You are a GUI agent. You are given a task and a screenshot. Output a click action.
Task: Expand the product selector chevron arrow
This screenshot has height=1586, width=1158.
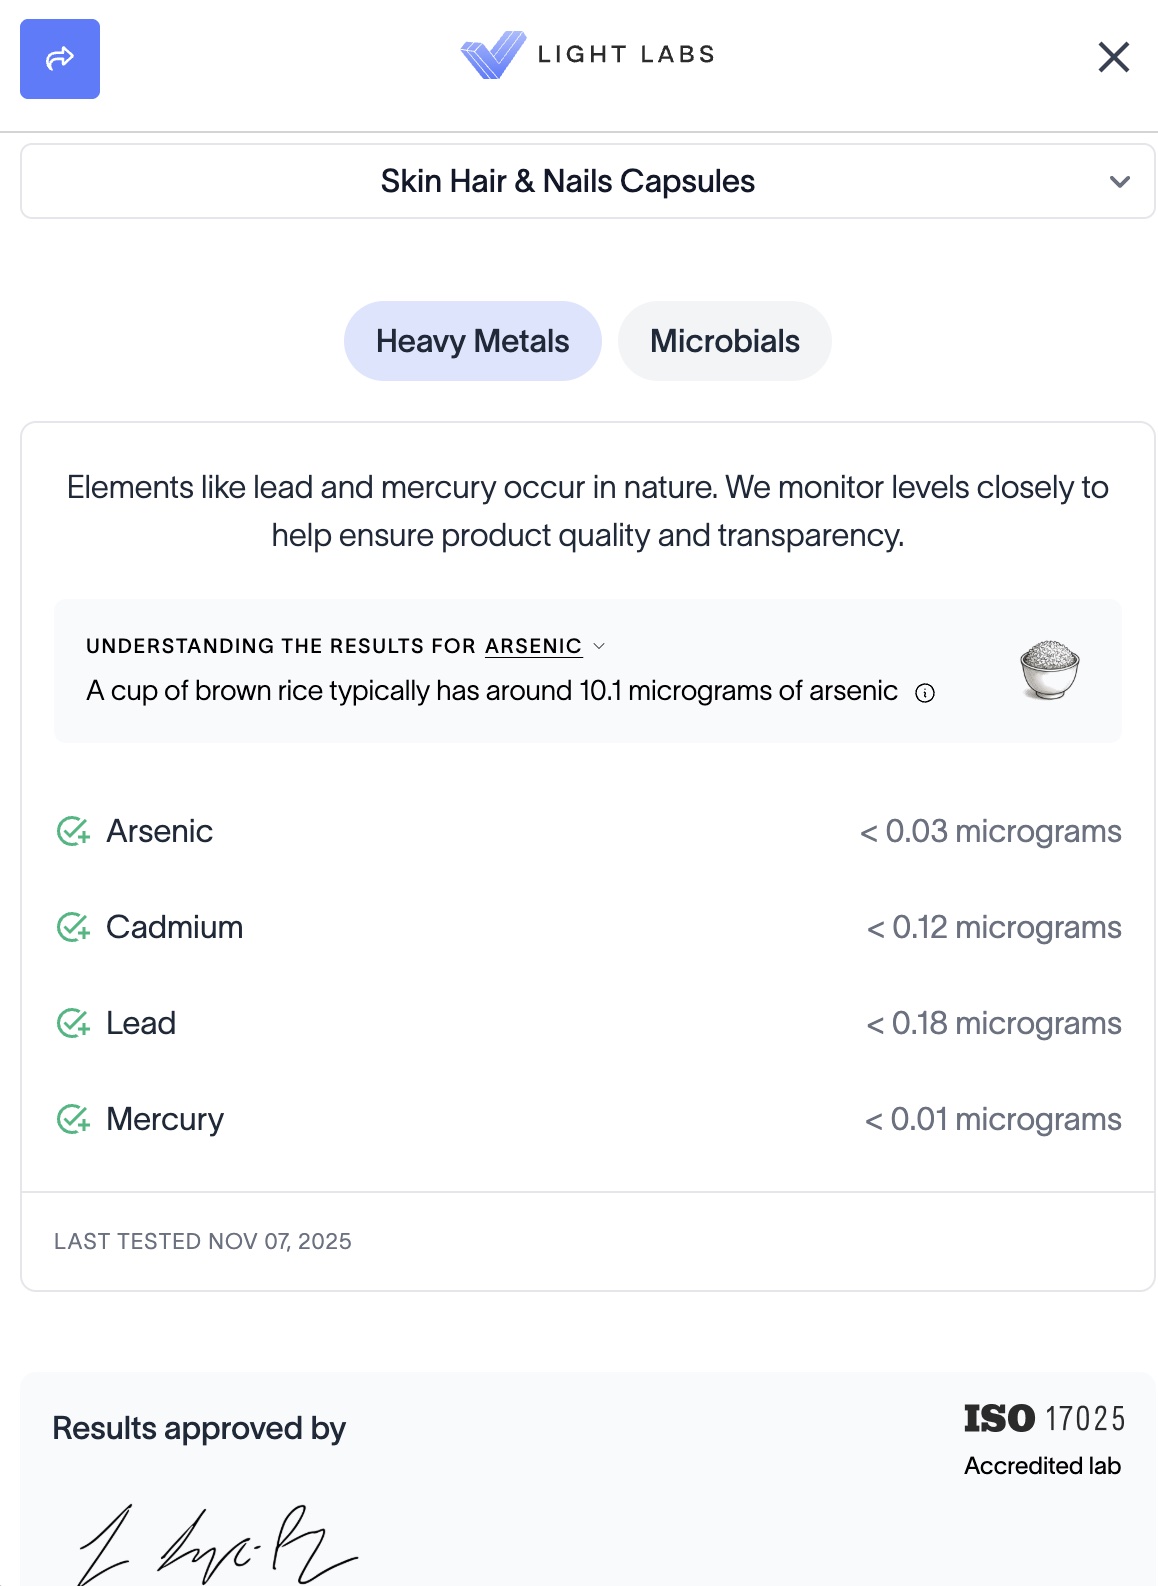click(x=1120, y=182)
